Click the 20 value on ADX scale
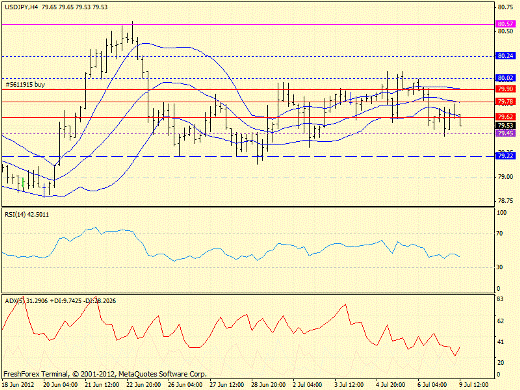This screenshot has width=520, height=390. point(500,363)
